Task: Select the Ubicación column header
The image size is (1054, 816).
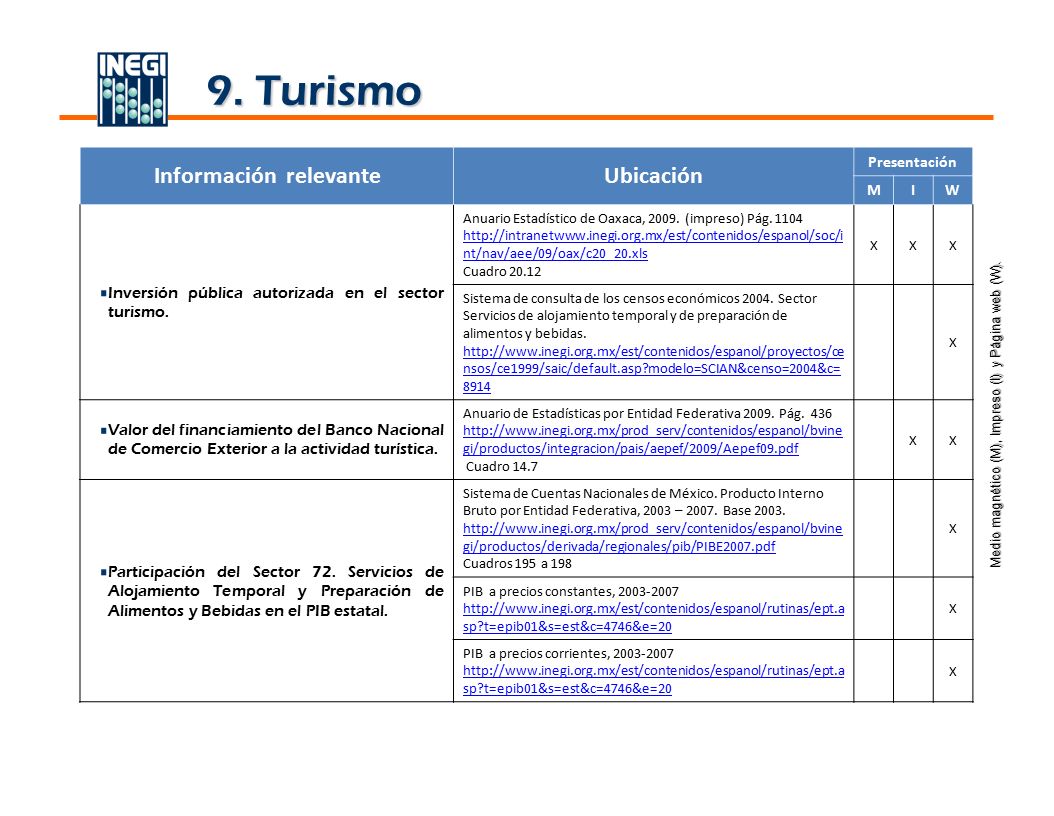Action: click(x=653, y=175)
